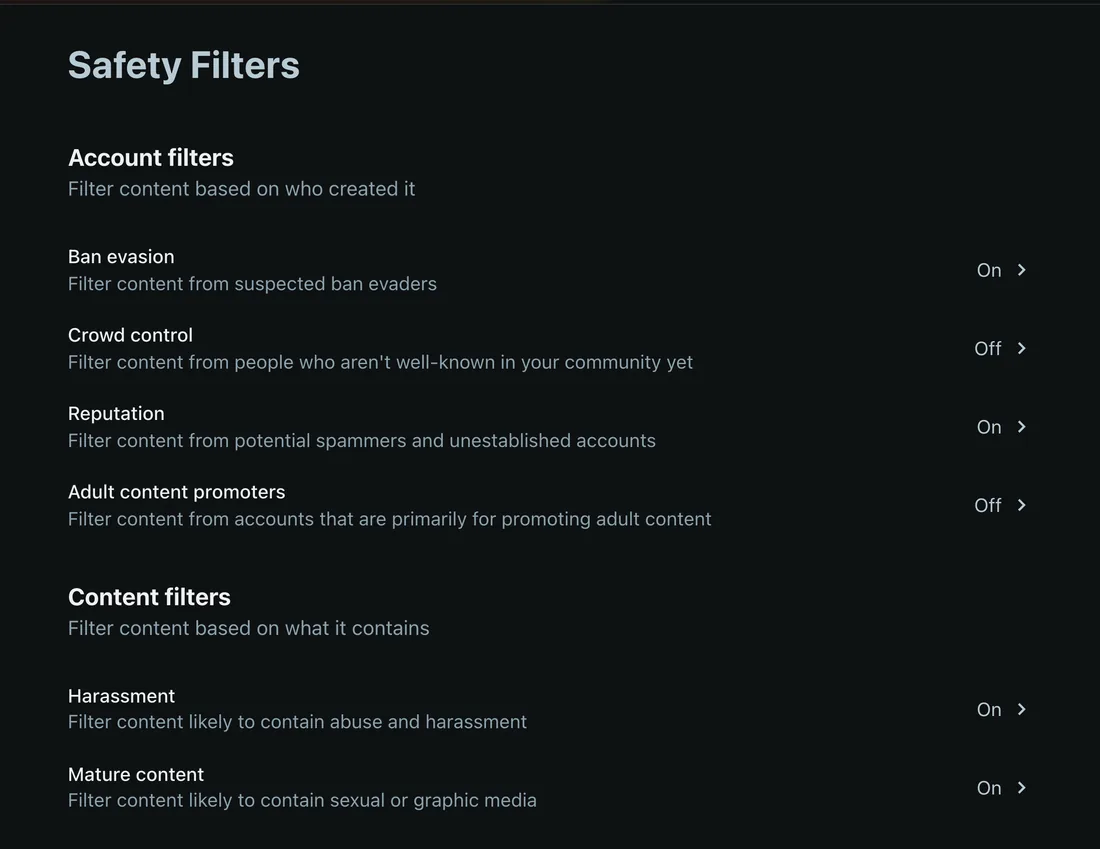This screenshot has width=1100, height=849.
Task: Select the Crowd control setting title
Action: 130,335
